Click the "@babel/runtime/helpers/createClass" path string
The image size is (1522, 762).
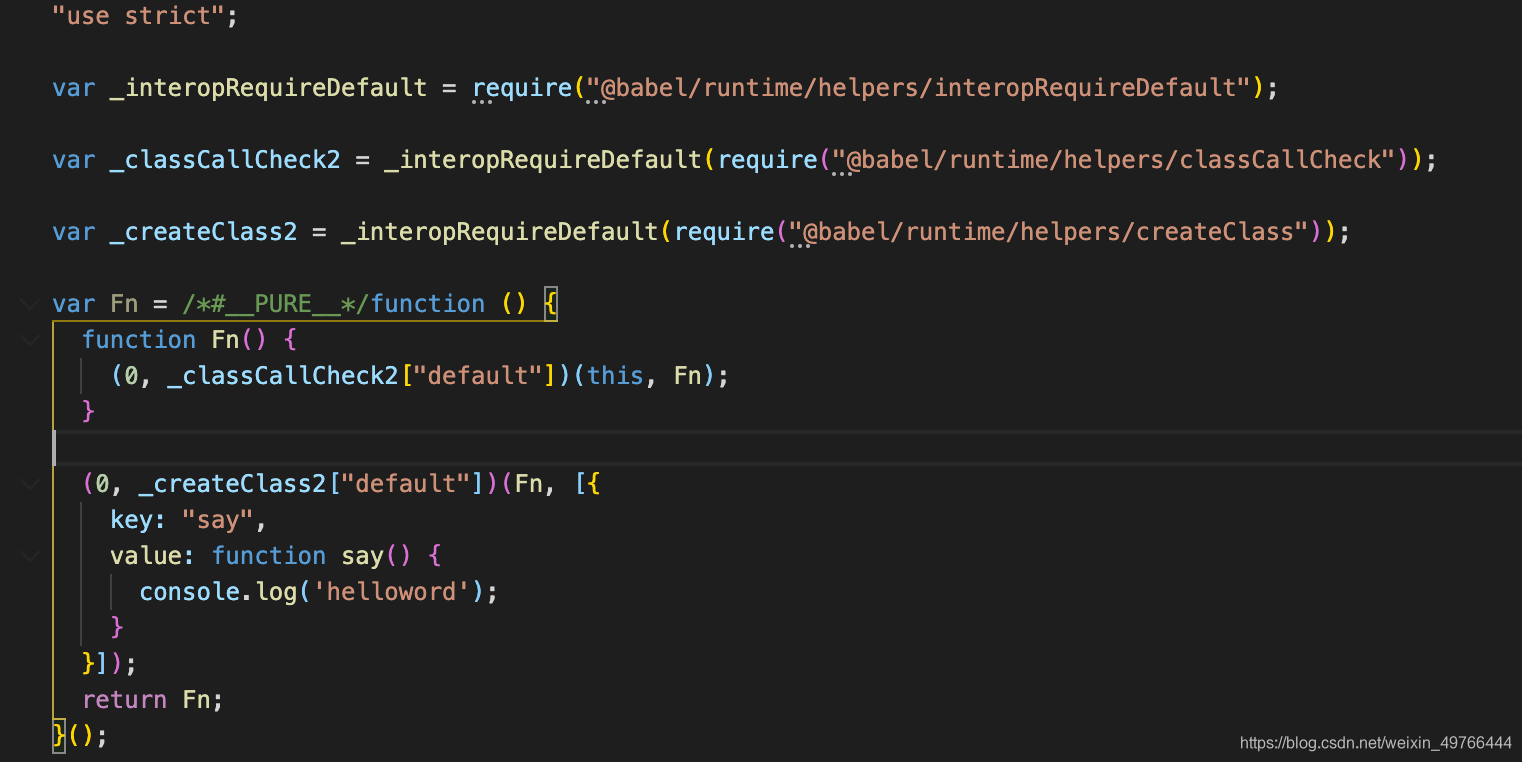(1050, 232)
